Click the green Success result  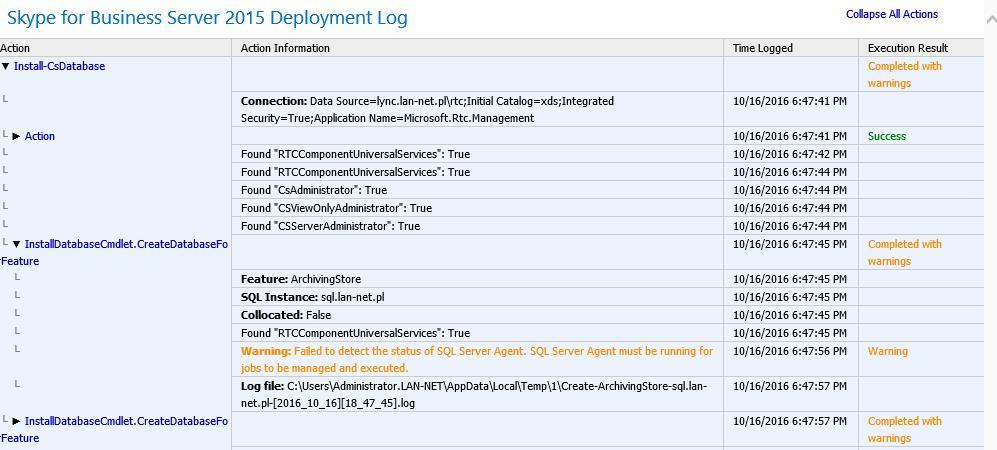click(x=887, y=136)
